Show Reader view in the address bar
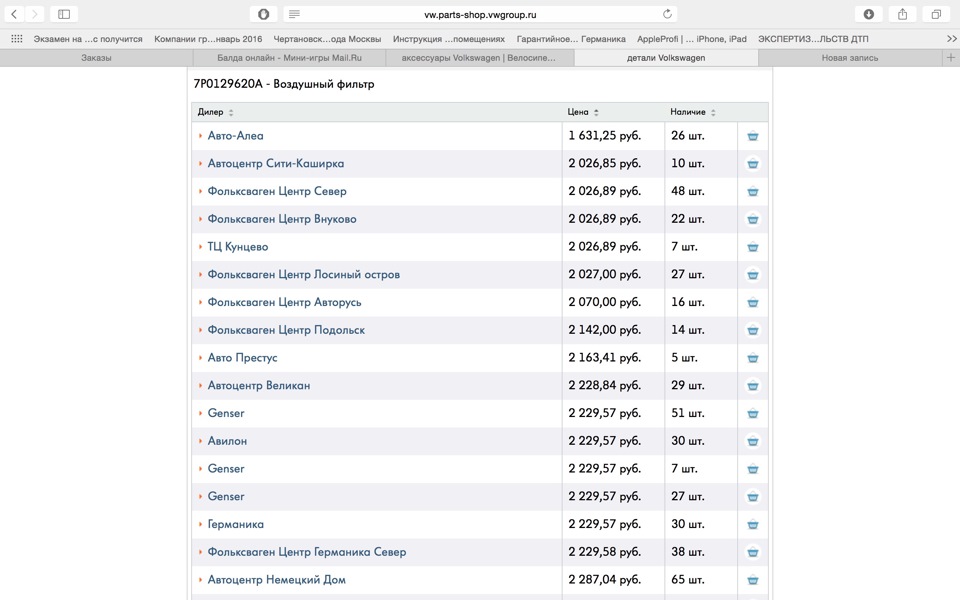This screenshot has height=600, width=960. [x=294, y=14]
